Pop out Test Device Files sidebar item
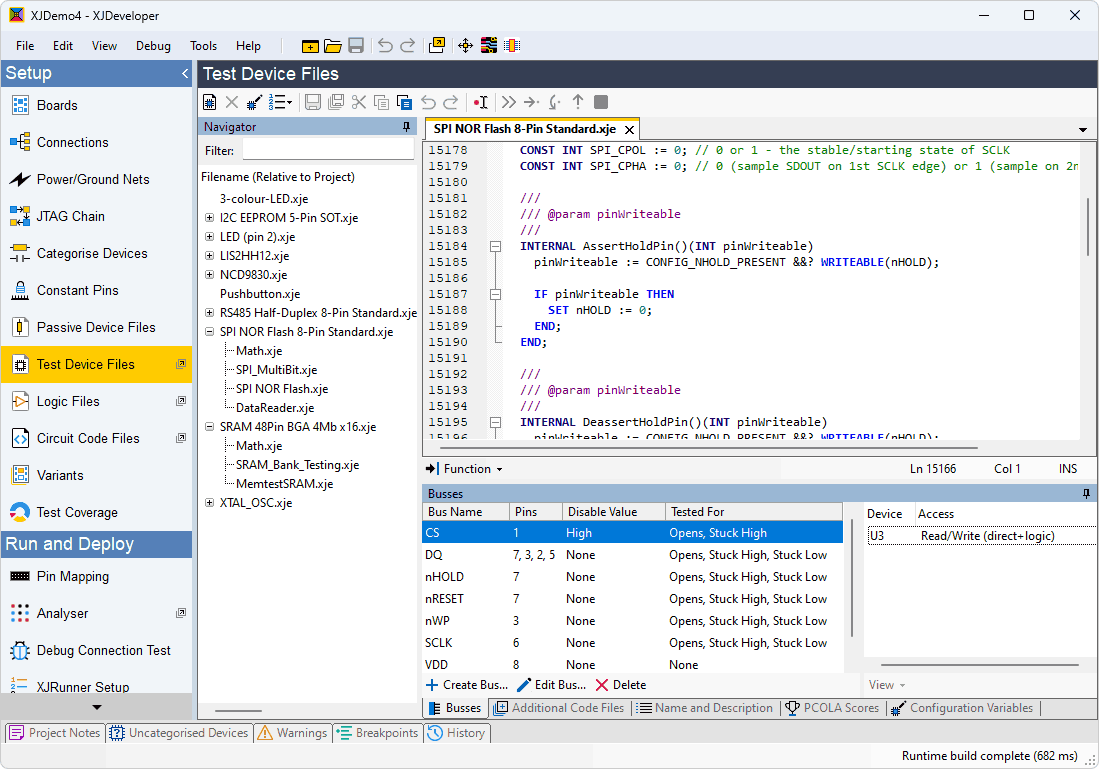 pyautogui.click(x=181, y=364)
